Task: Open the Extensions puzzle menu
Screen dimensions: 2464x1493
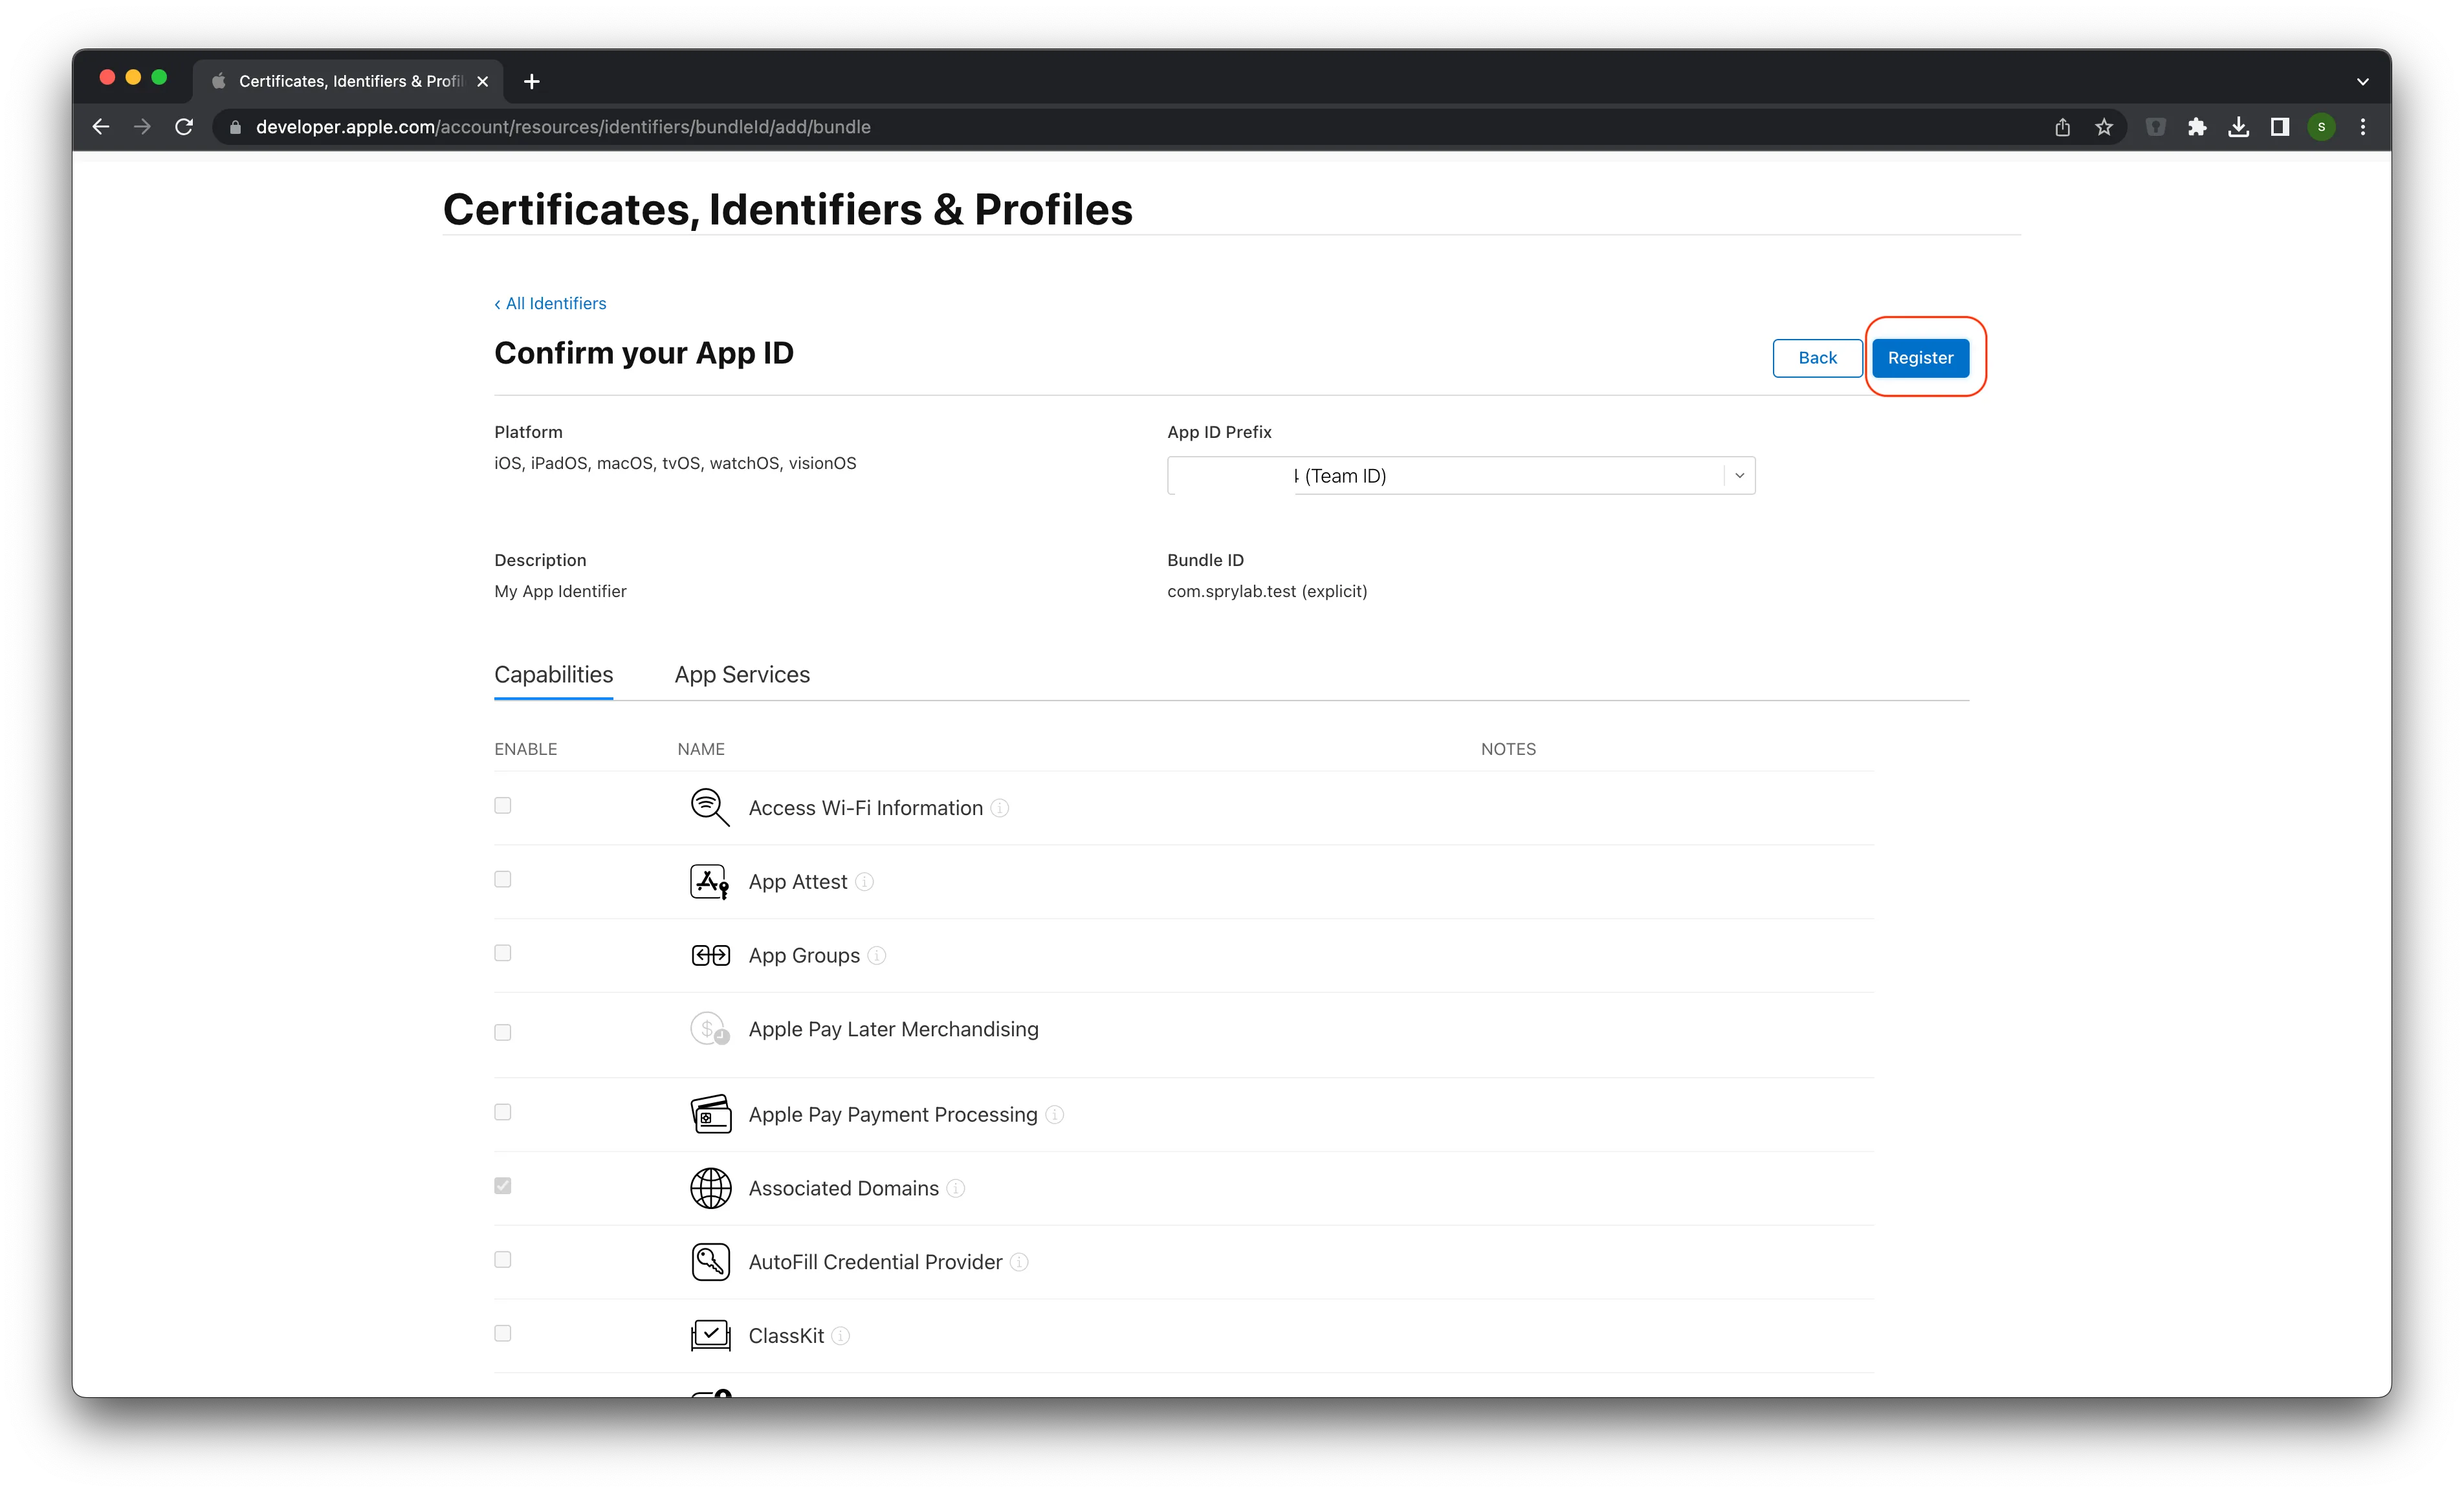Action: [2197, 127]
